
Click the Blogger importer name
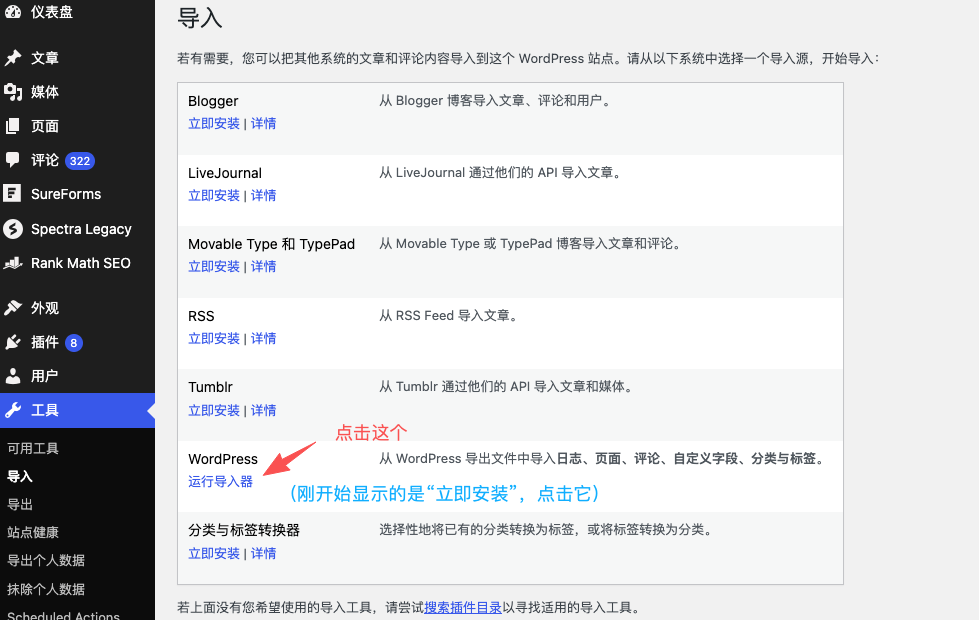[x=213, y=101]
